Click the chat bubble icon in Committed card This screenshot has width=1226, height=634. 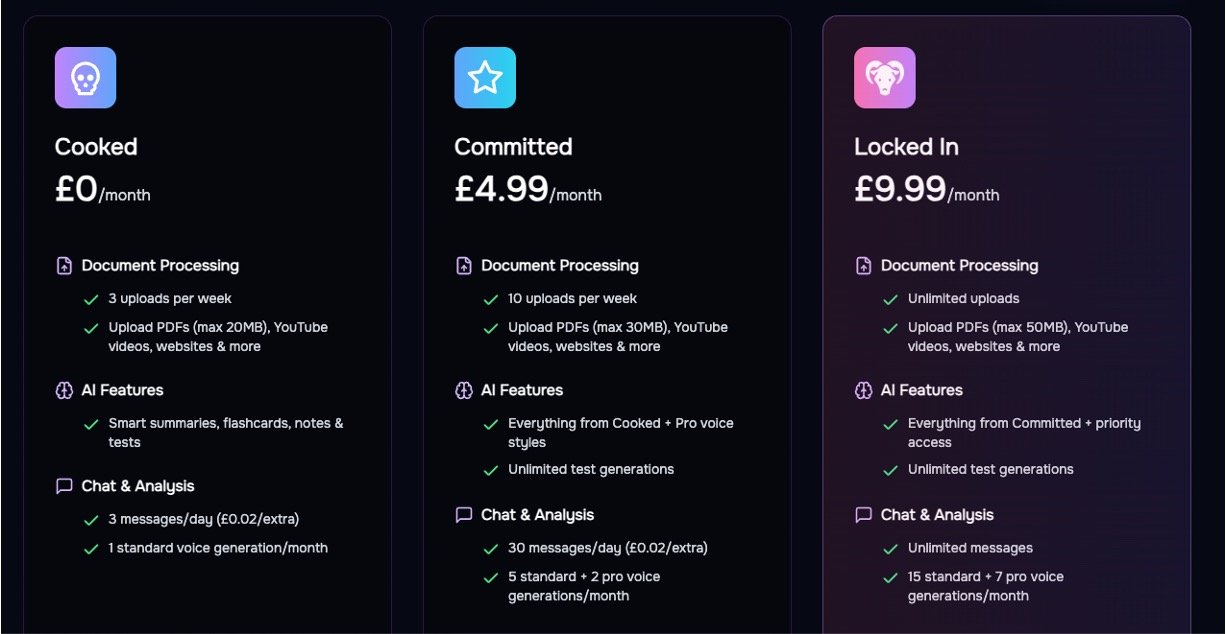[464, 515]
